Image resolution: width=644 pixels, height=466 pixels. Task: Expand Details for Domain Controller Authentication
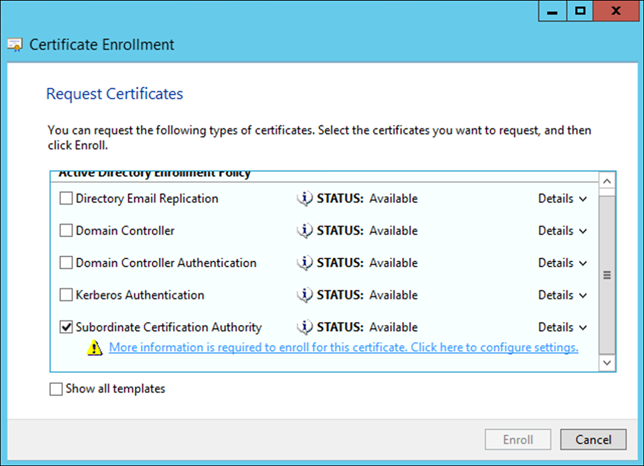click(562, 263)
